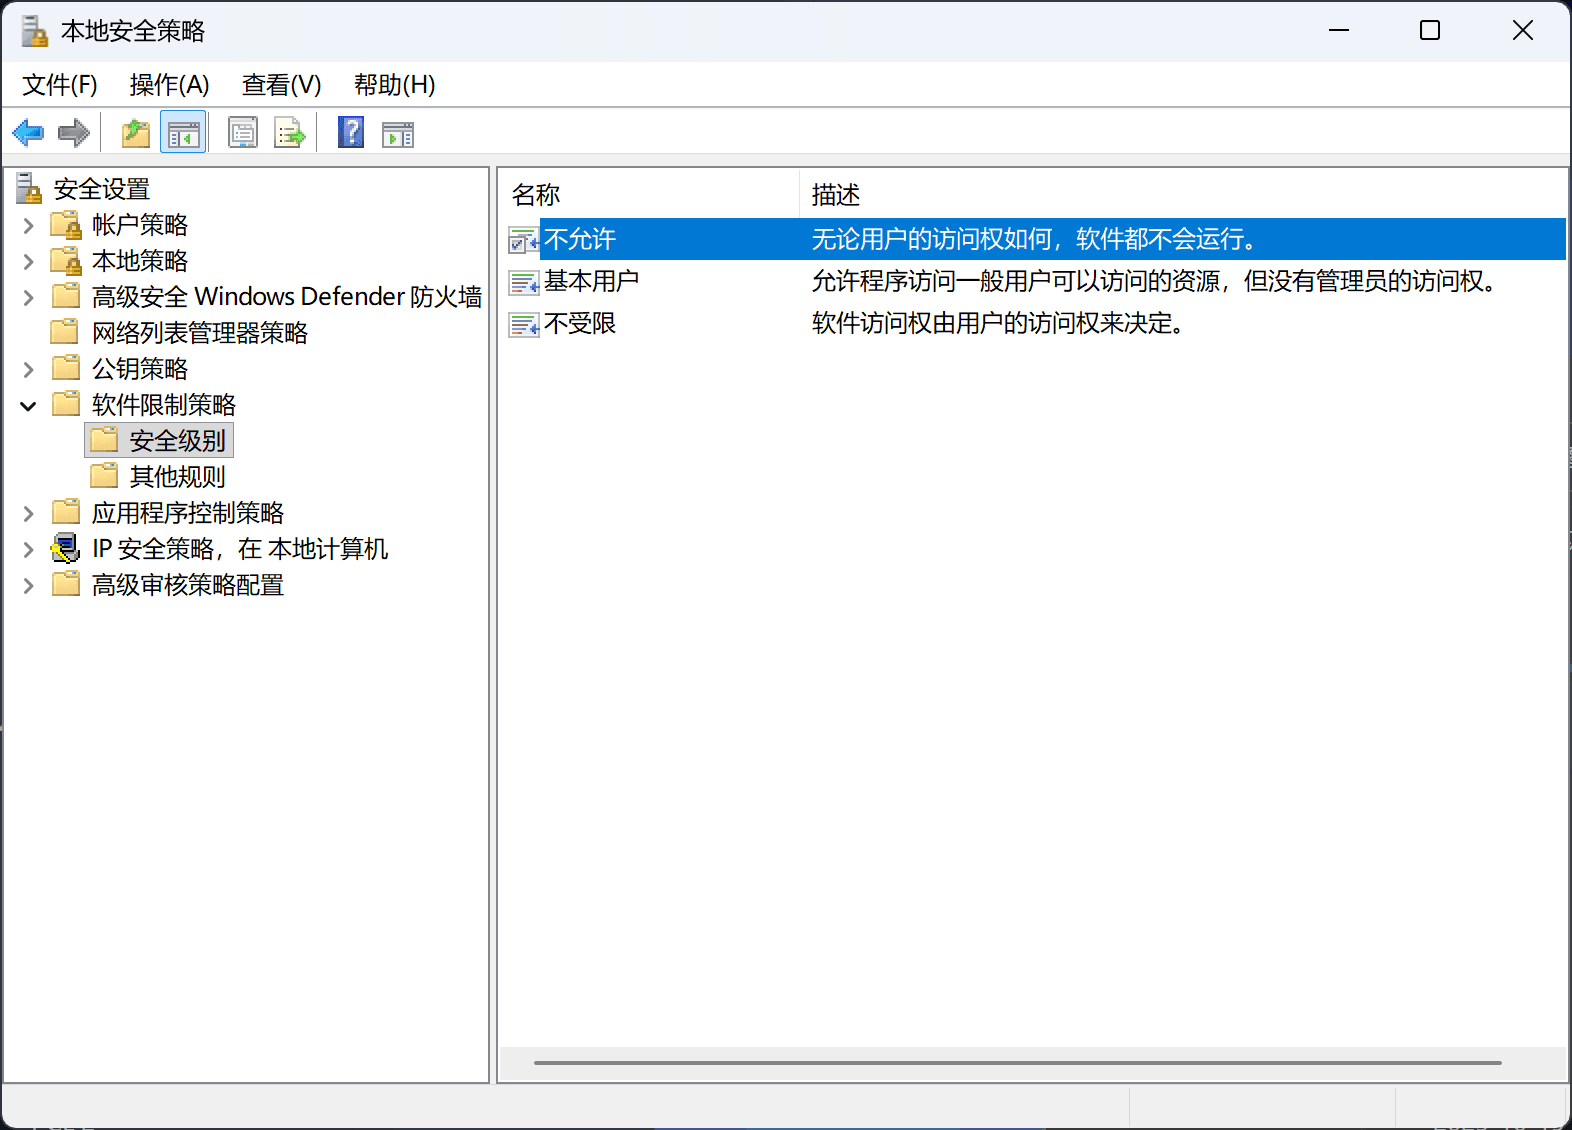The image size is (1572, 1130).
Task: Toggle the show/hide console tree button
Action: click(x=183, y=133)
